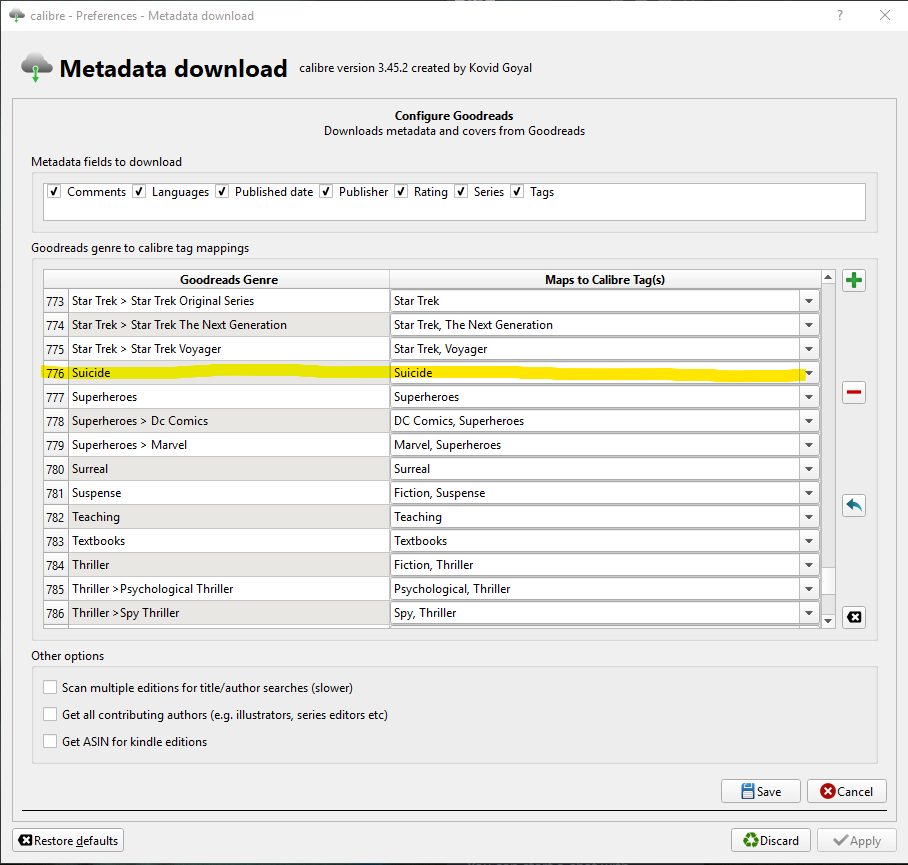The height and width of the screenshot is (865, 908).
Task: Enable Get ASIN for kindle editions
Action: pyautogui.click(x=50, y=742)
